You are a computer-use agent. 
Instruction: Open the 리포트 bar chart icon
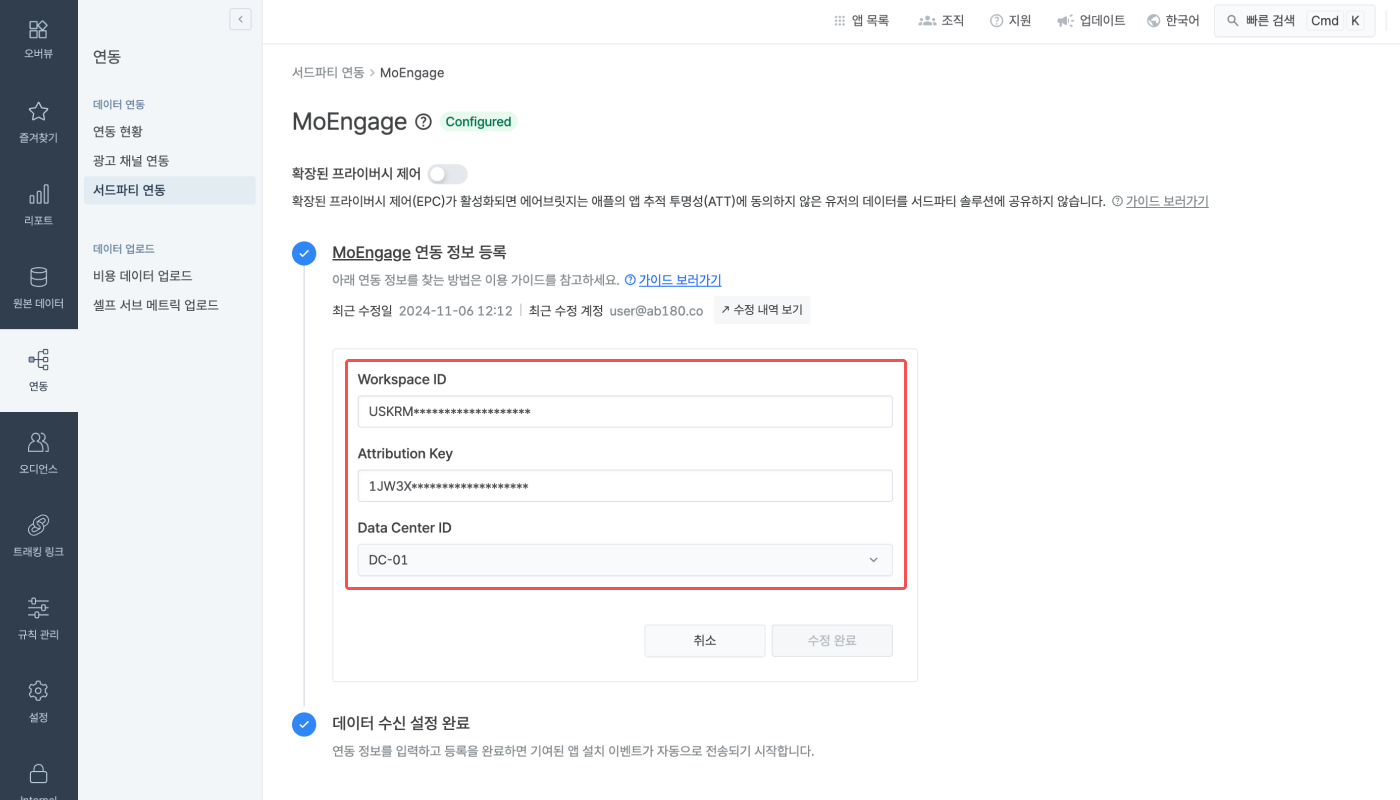click(38, 194)
